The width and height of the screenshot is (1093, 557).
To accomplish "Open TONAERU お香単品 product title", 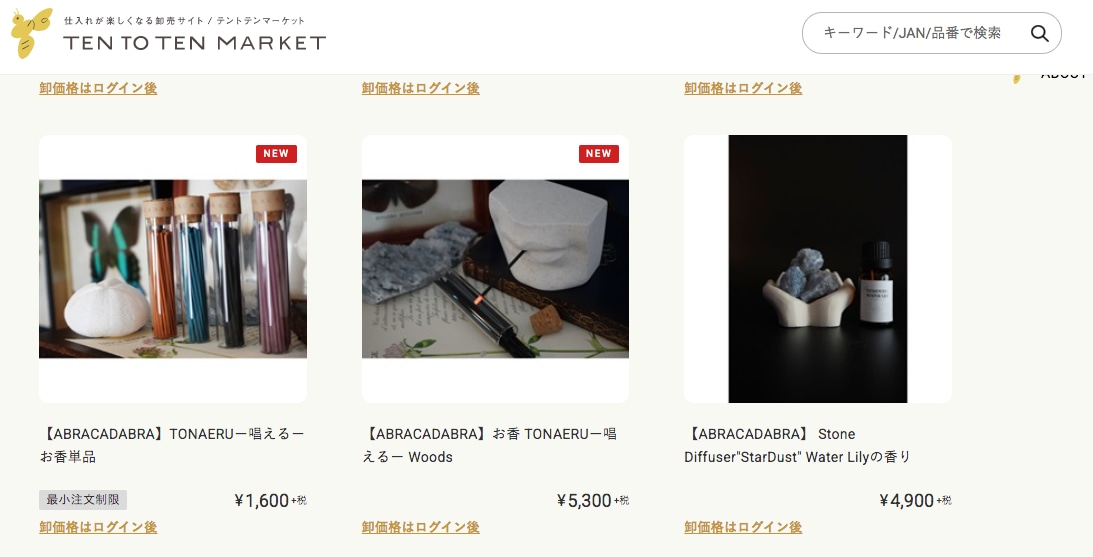I will point(172,445).
